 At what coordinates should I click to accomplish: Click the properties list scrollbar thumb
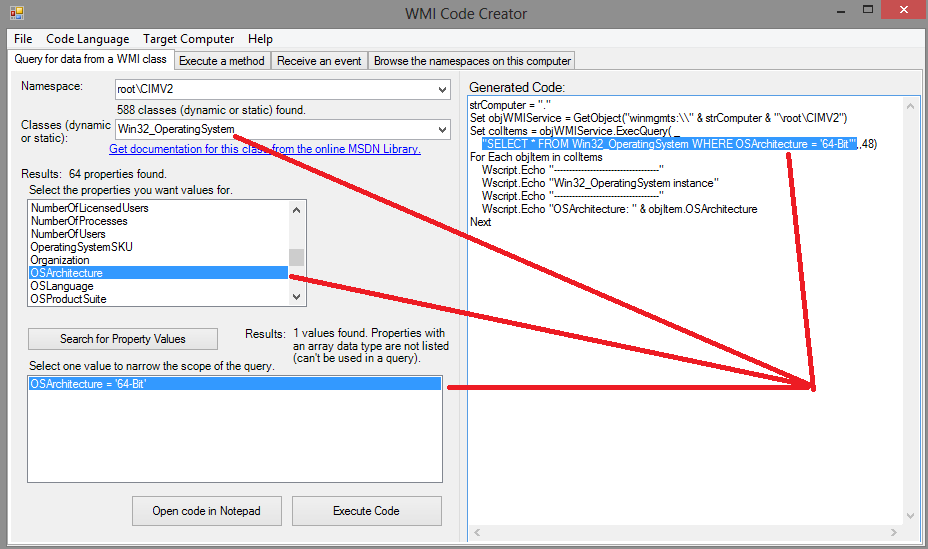[x=297, y=257]
